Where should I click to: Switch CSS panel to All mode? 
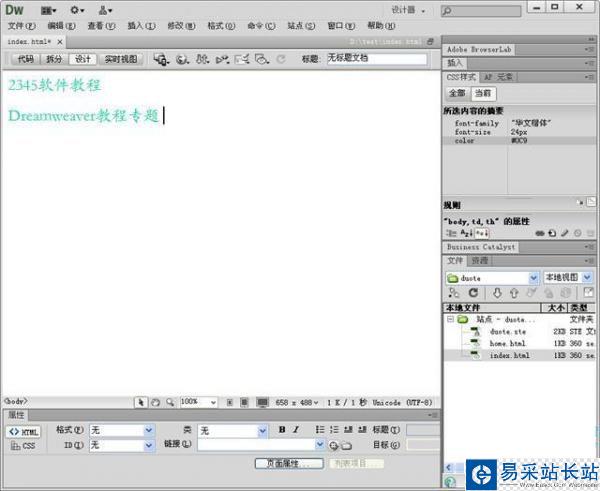457,93
